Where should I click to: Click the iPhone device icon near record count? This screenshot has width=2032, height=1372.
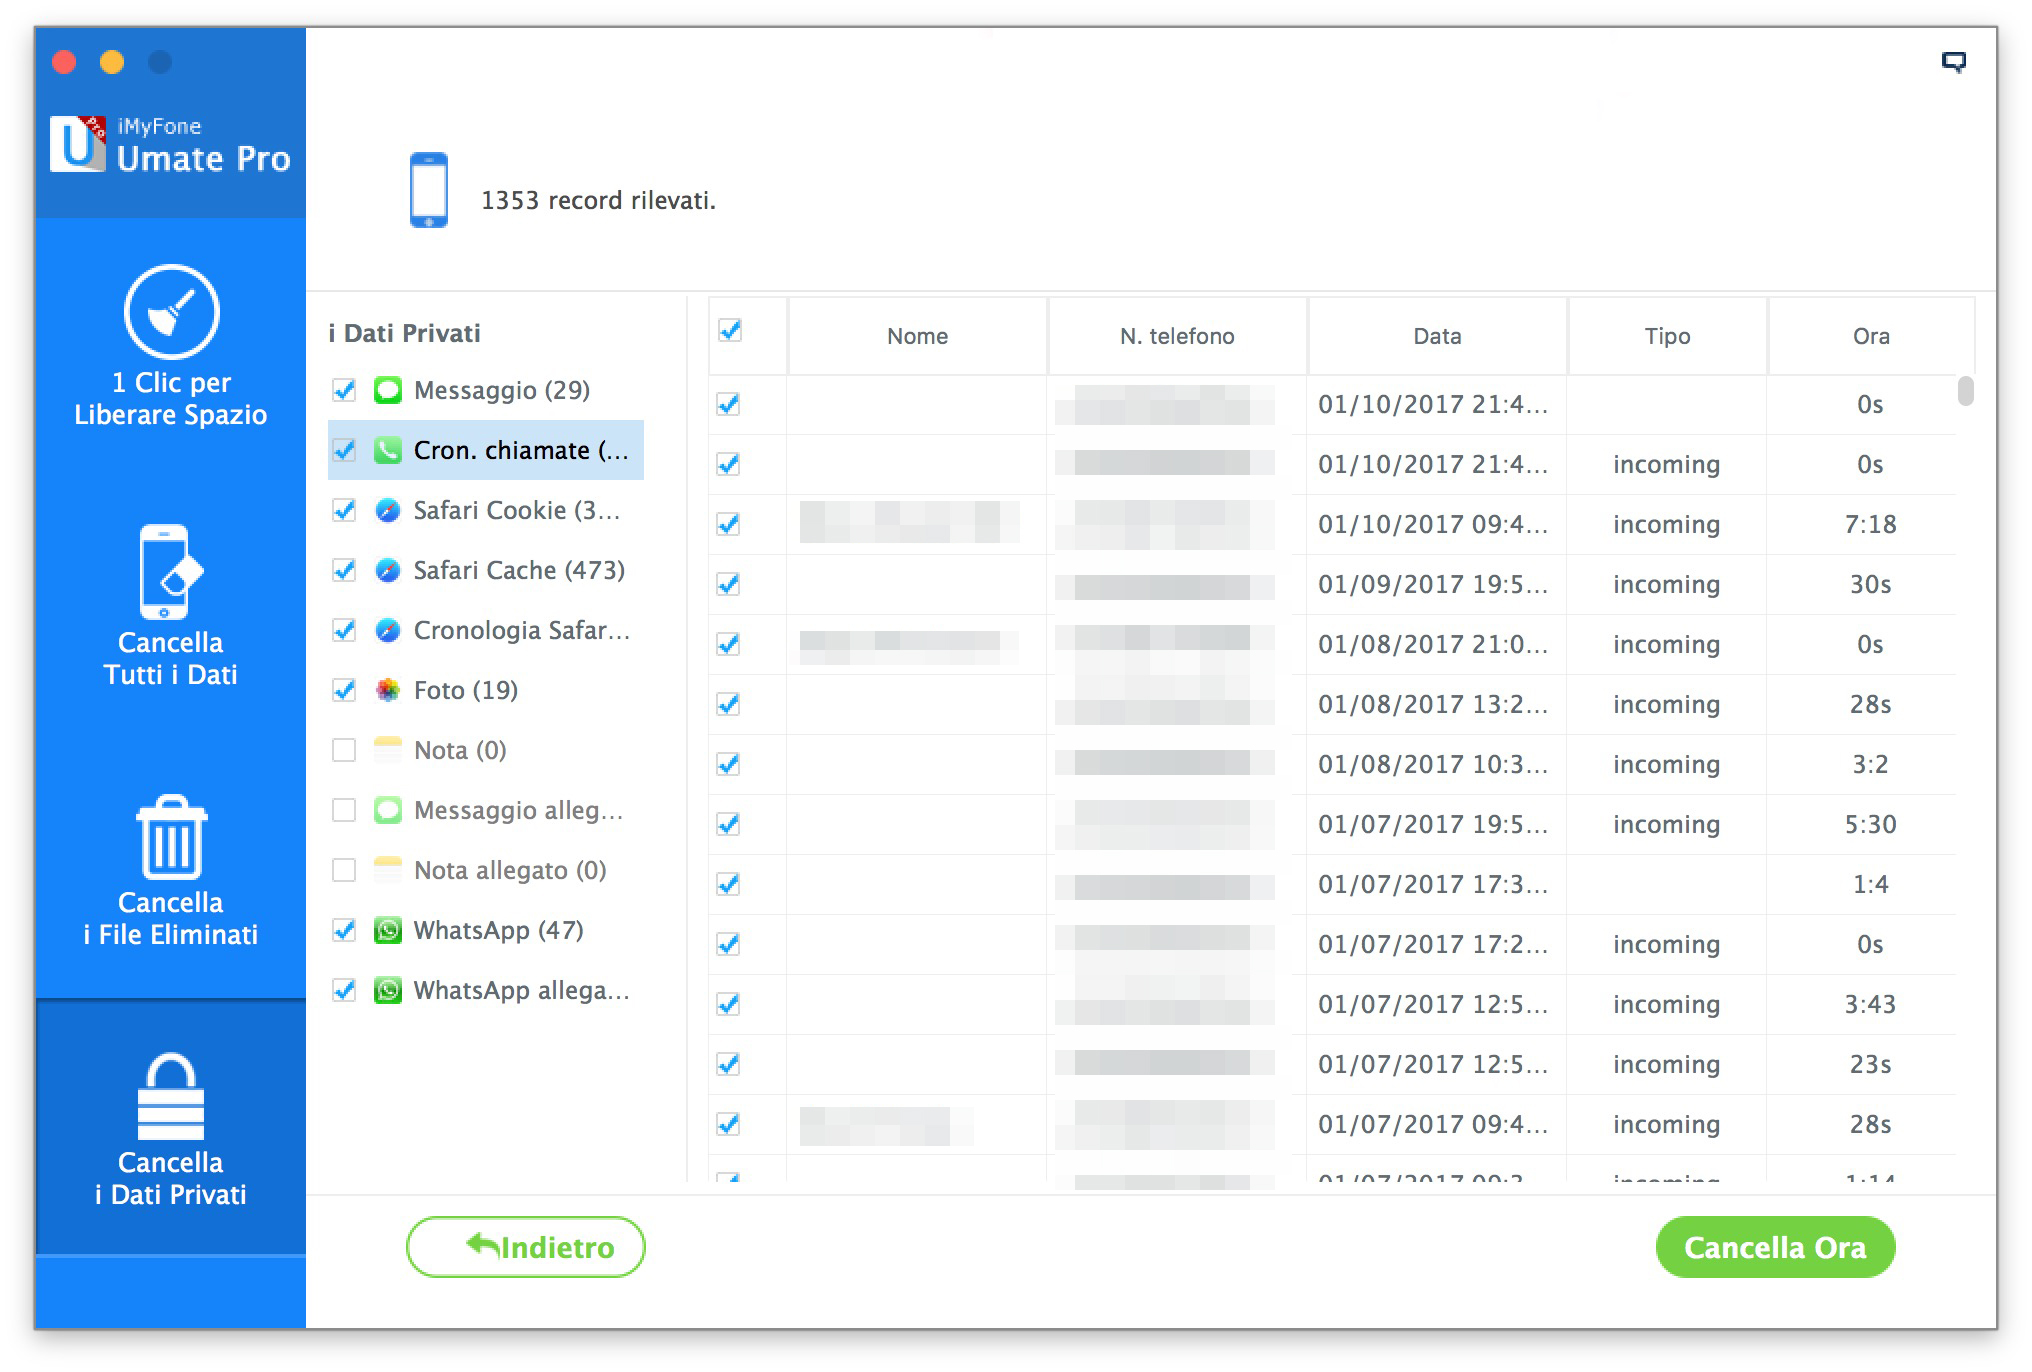click(429, 190)
